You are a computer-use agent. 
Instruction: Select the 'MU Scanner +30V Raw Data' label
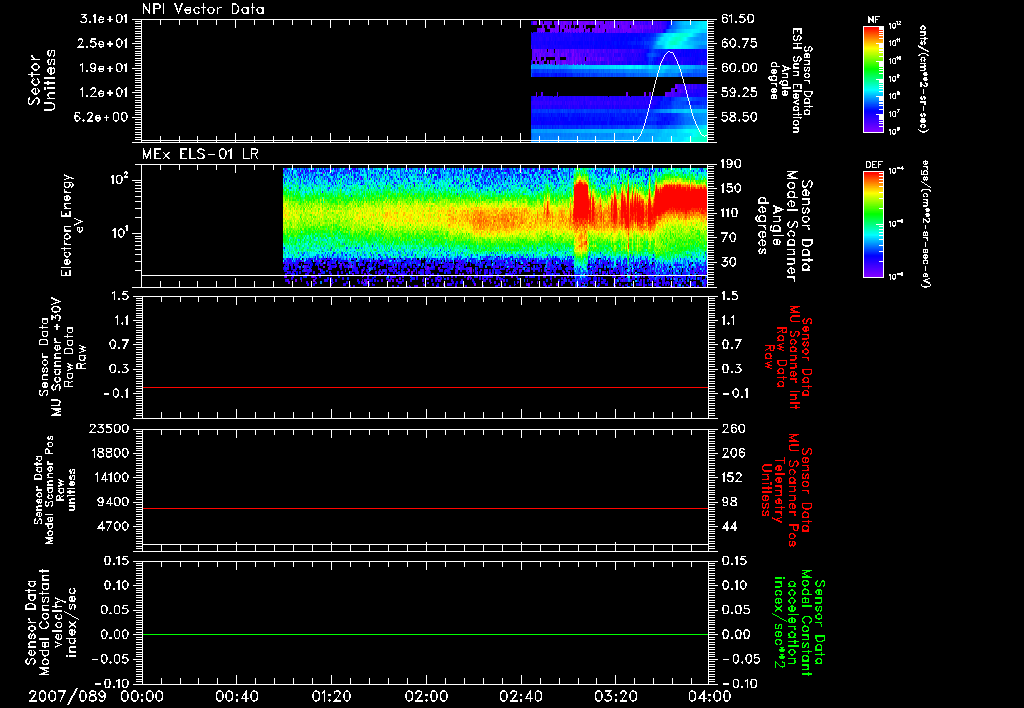point(62,358)
